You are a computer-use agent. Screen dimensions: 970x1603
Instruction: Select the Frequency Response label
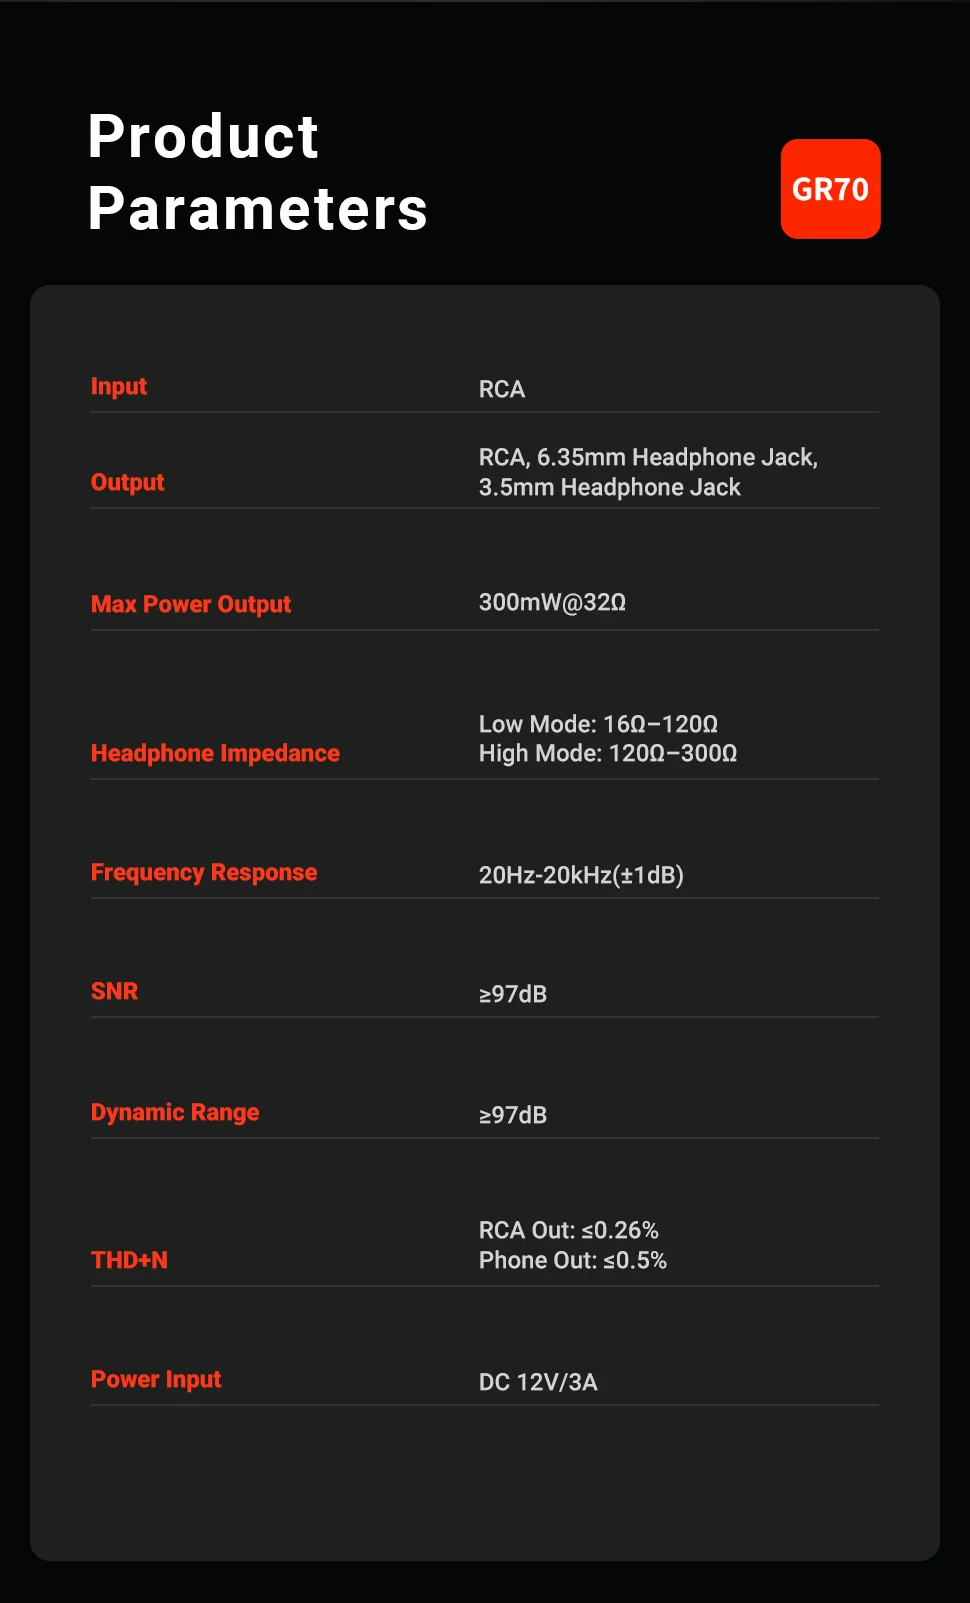click(204, 873)
